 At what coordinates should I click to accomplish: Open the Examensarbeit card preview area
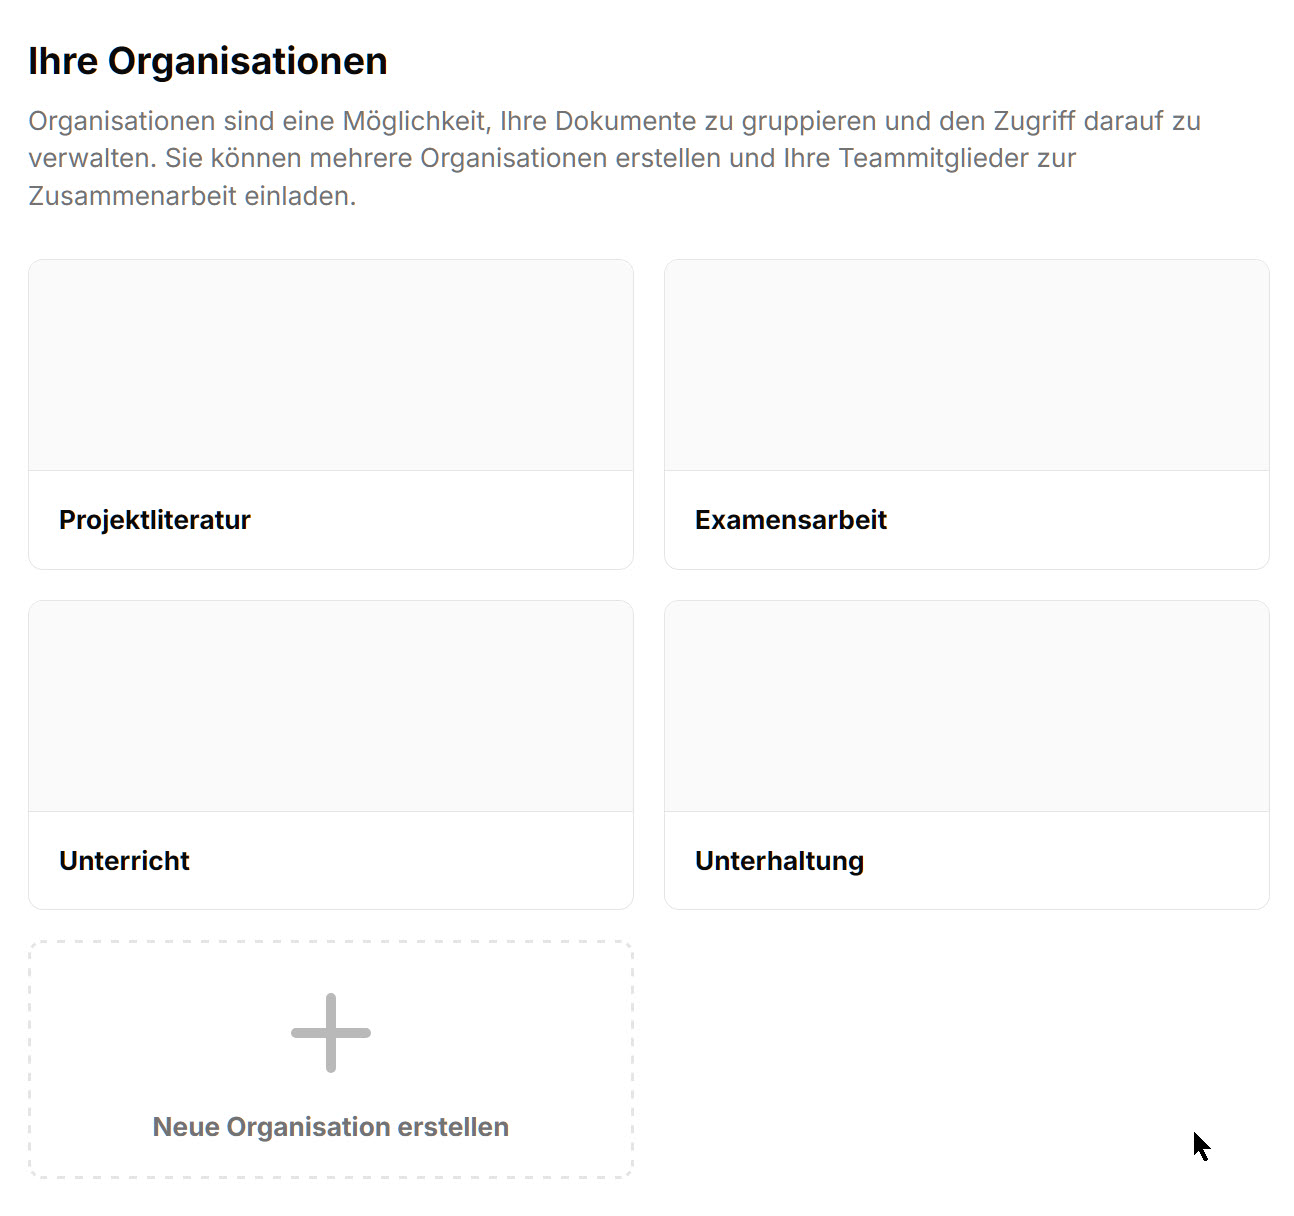(967, 365)
